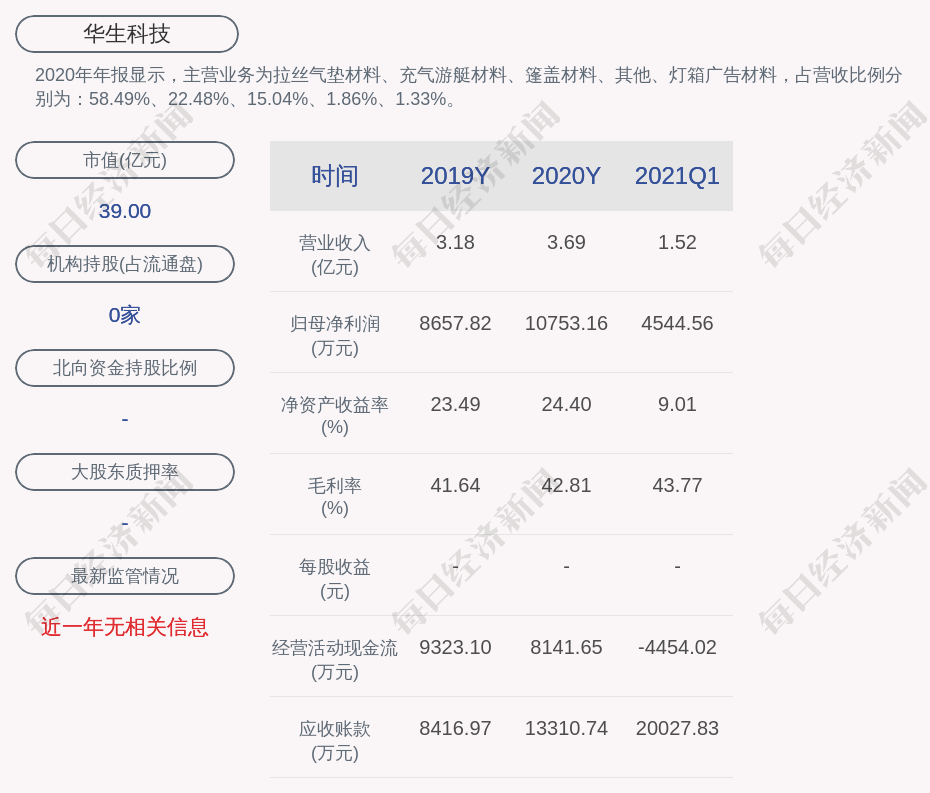930x793 pixels.
Task: Select the 北向资金持股比例 pill
Action: coord(125,368)
